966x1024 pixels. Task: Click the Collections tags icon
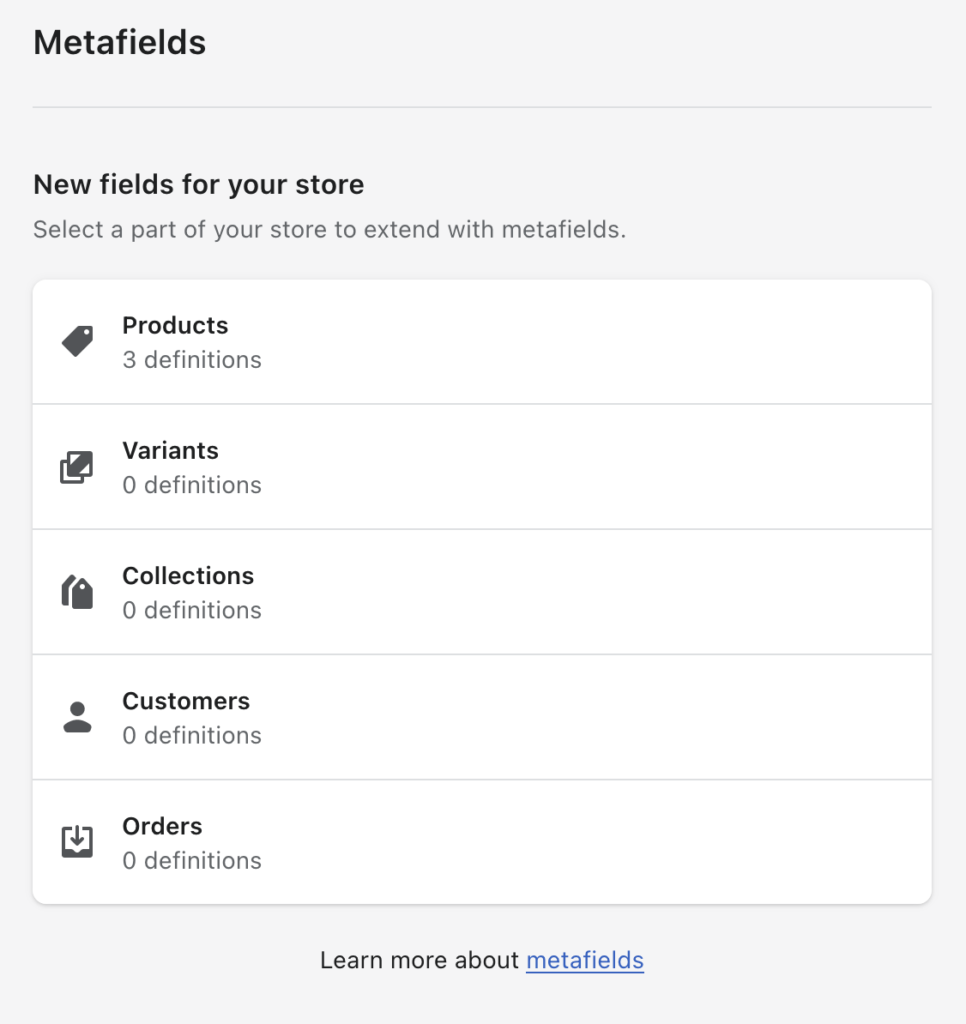click(x=76, y=591)
